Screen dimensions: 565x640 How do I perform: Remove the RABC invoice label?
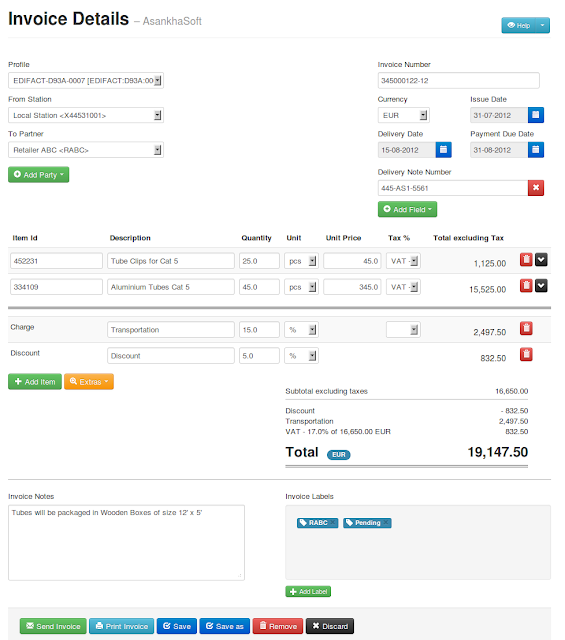333,522
